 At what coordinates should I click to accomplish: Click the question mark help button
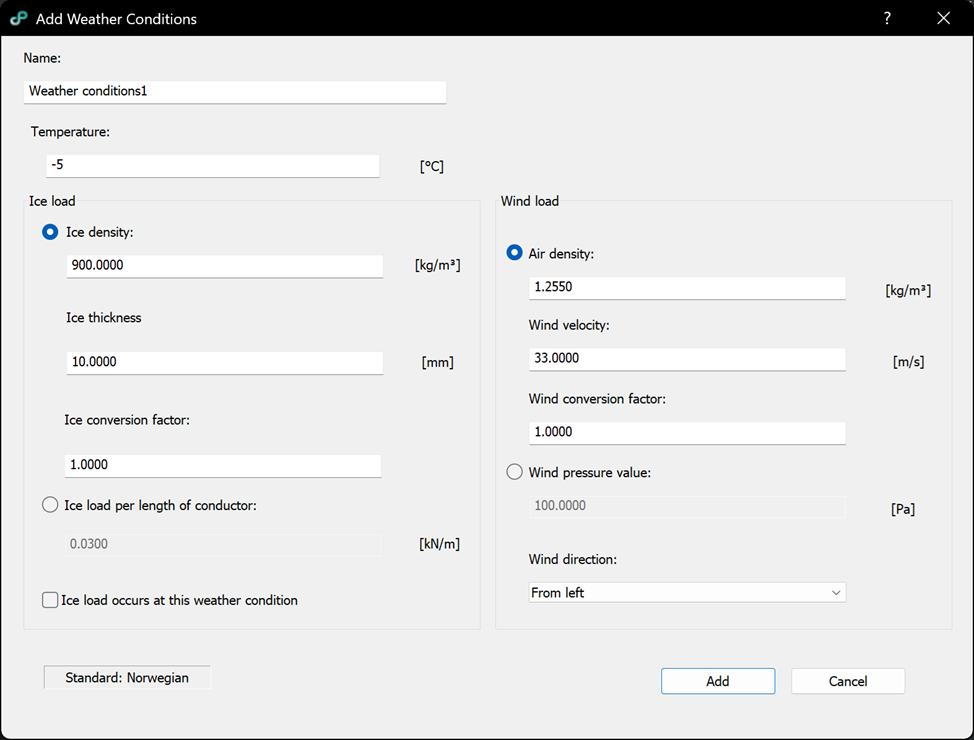887,18
